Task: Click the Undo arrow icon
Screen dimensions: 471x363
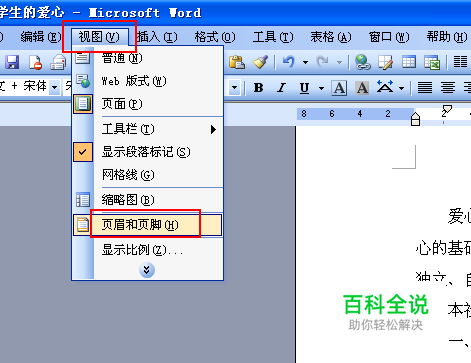Action: point(289,62)
